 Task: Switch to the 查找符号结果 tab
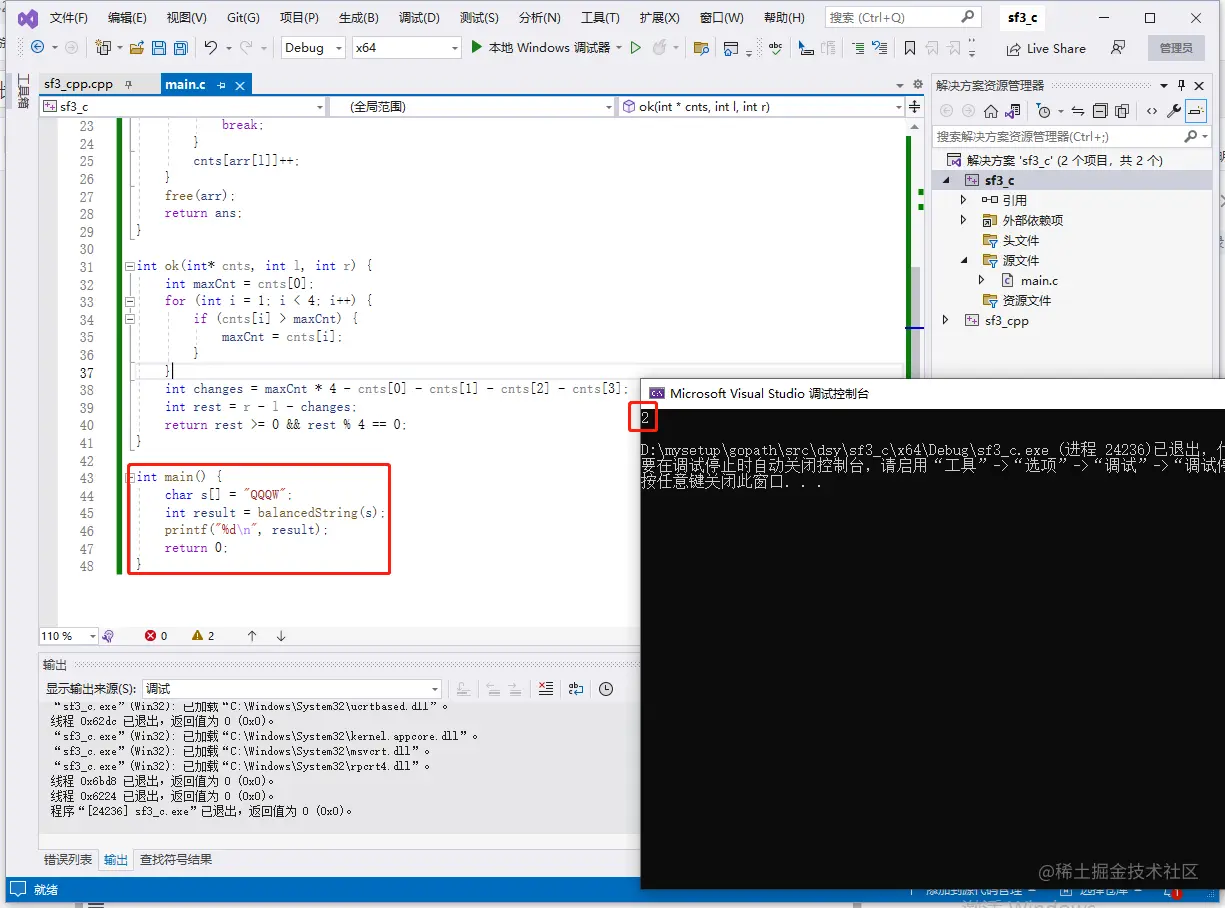[x=175, y=860]
